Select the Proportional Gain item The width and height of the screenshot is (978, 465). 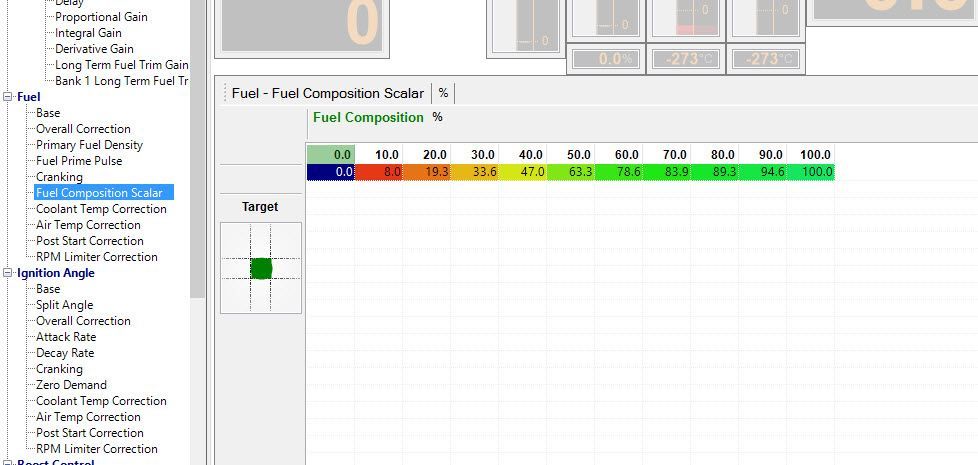click(102, 17)
